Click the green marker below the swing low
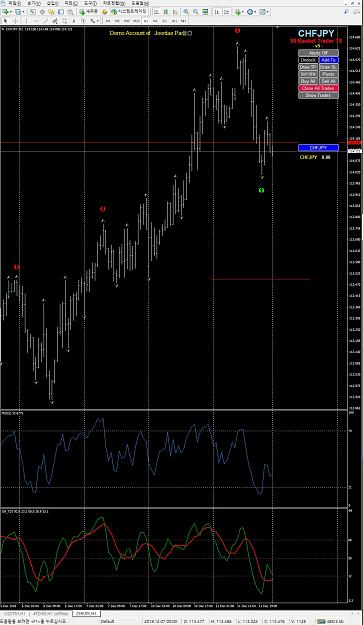Screen dimensions: 363x625 pyautogui.click(x=261, y=191)
